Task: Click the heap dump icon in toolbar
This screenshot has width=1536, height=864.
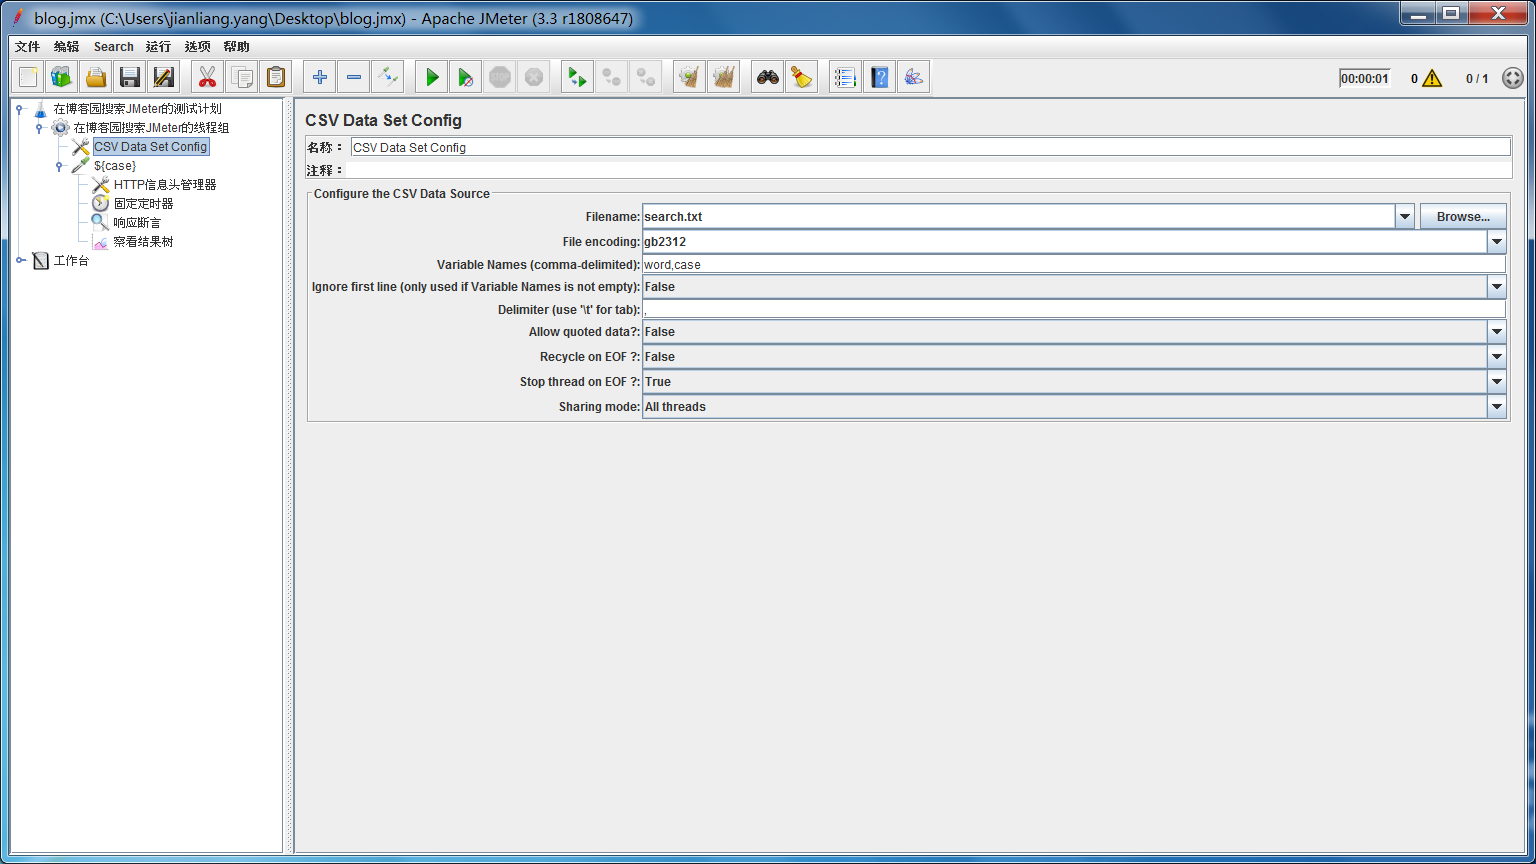Action: [x=913, y=77]
